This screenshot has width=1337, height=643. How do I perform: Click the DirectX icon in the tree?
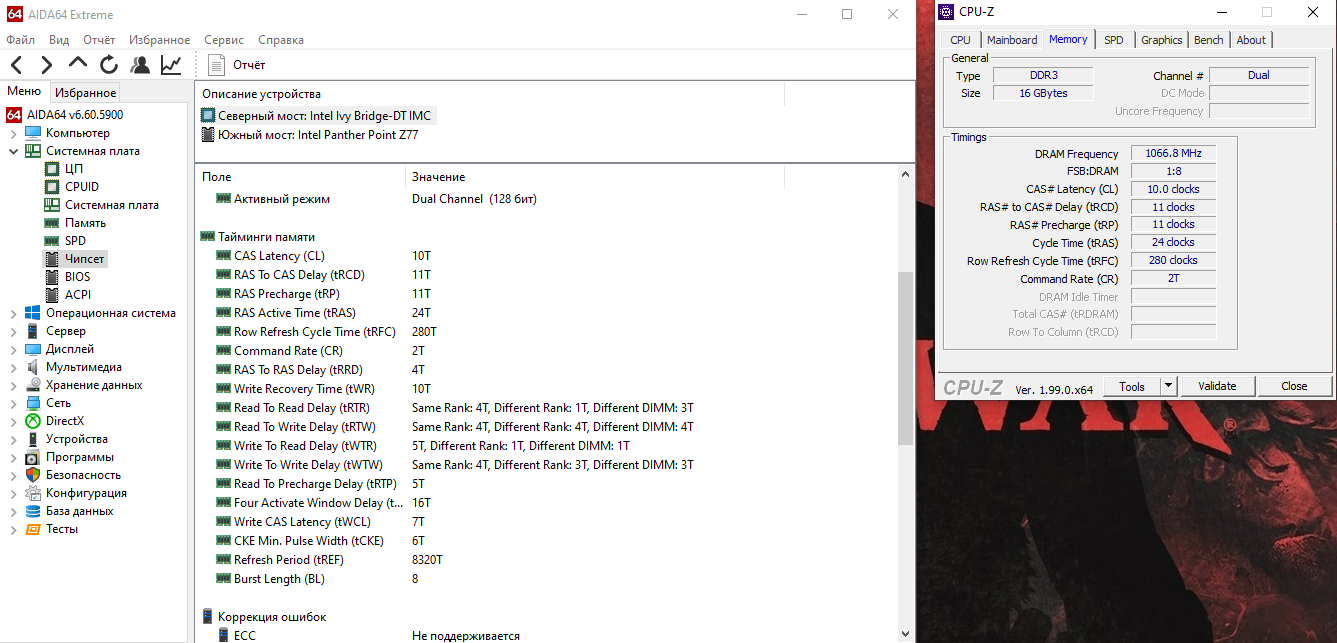pyautogui.click(x=33, y=421)
